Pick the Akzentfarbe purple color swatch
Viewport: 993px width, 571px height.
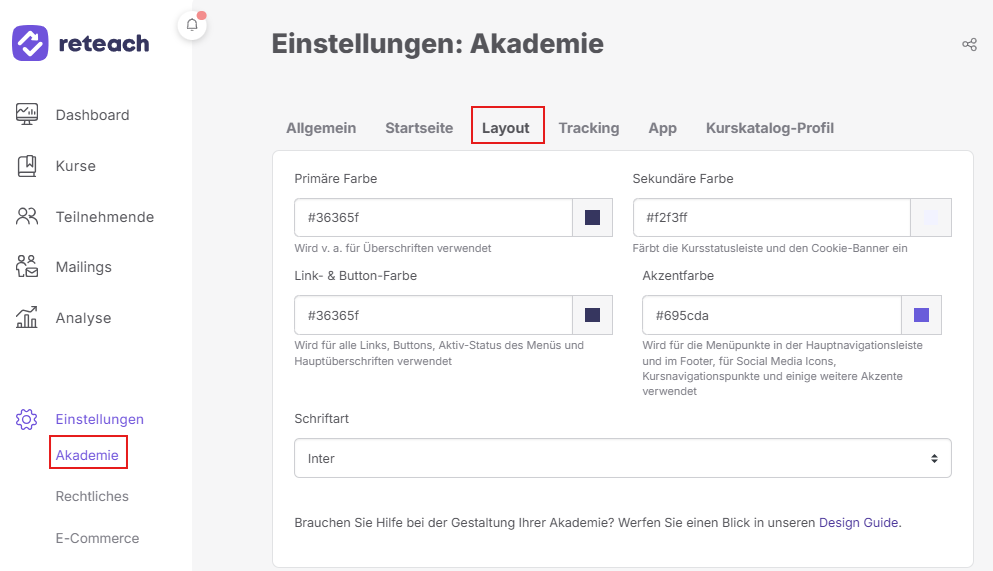(921, 315)
